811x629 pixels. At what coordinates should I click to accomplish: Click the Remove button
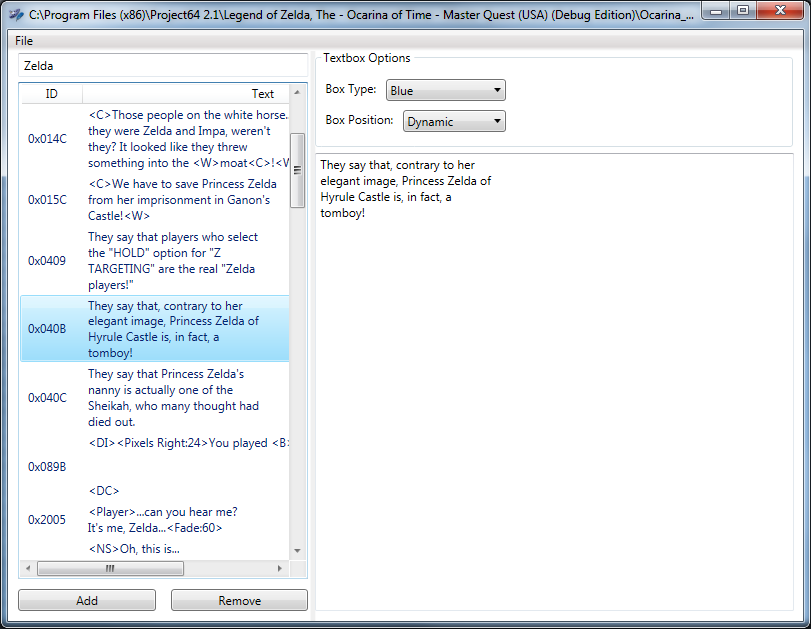point(239,600)
